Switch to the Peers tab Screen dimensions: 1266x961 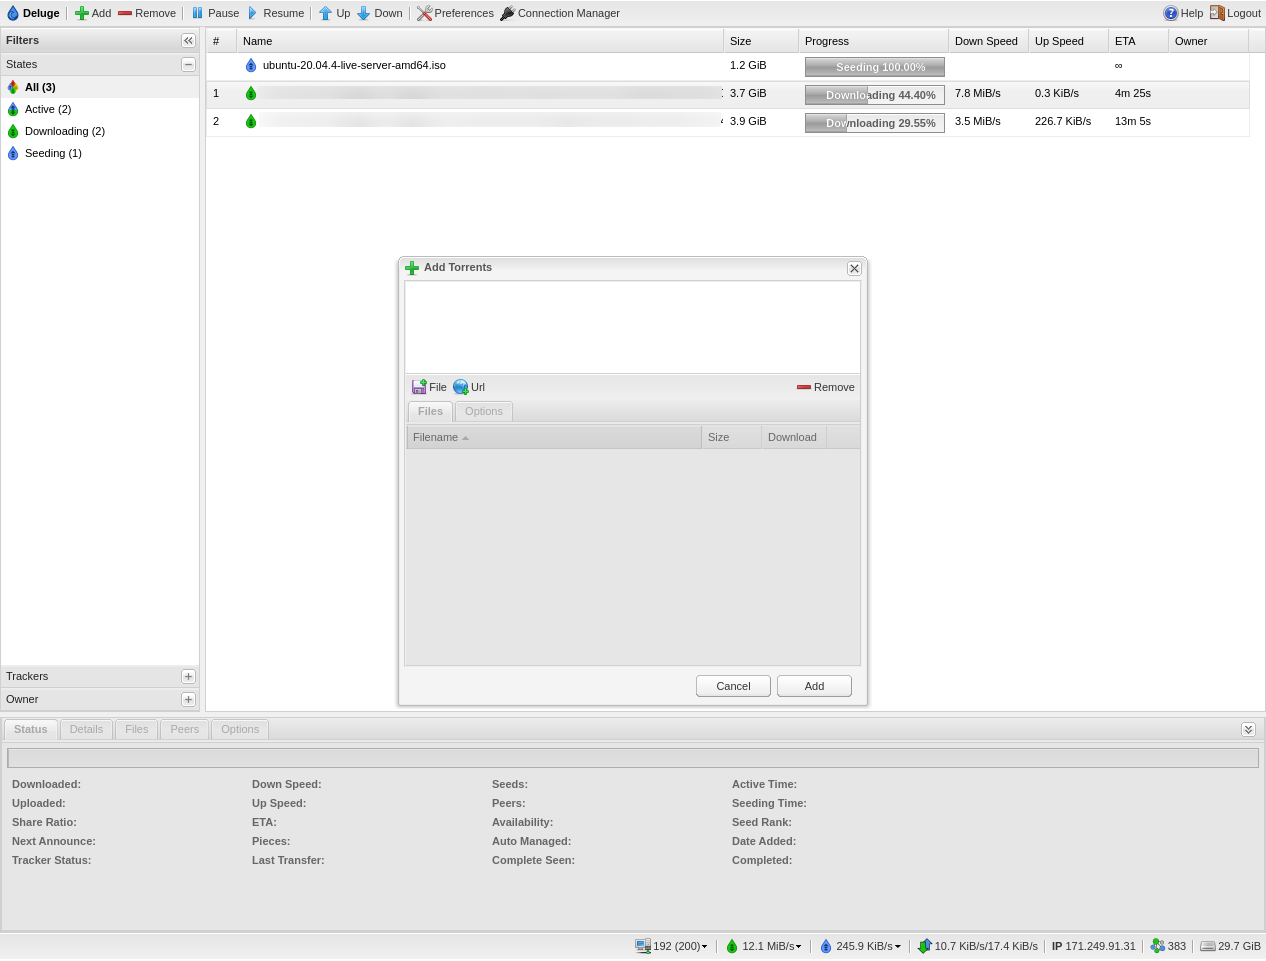coord(184,729)
